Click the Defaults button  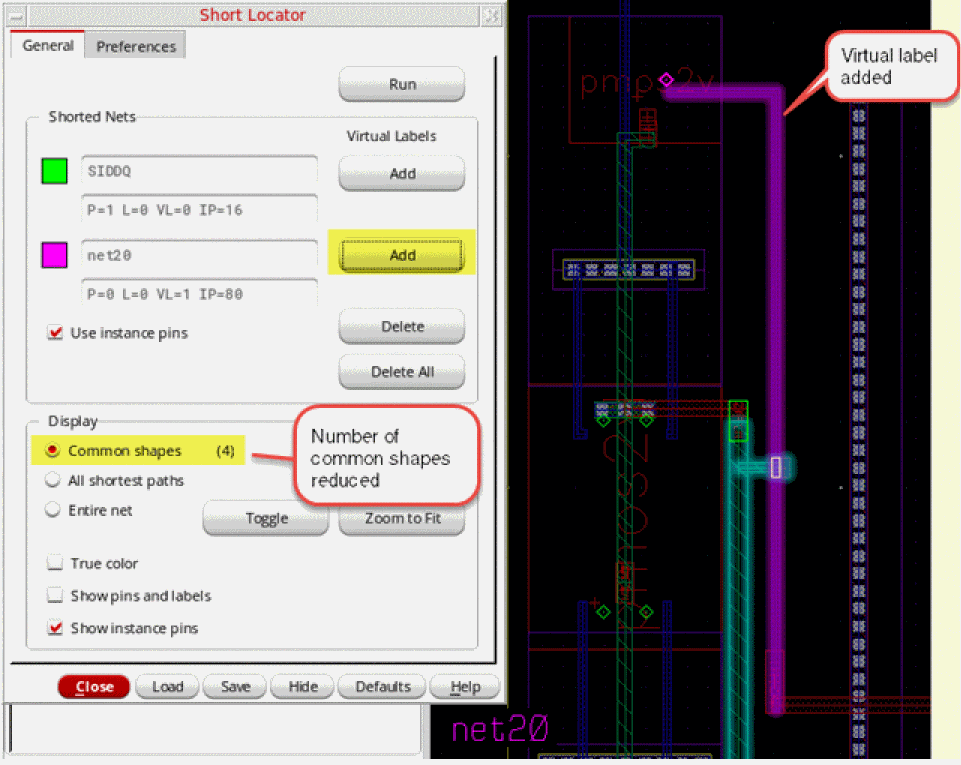coord(382,687)
